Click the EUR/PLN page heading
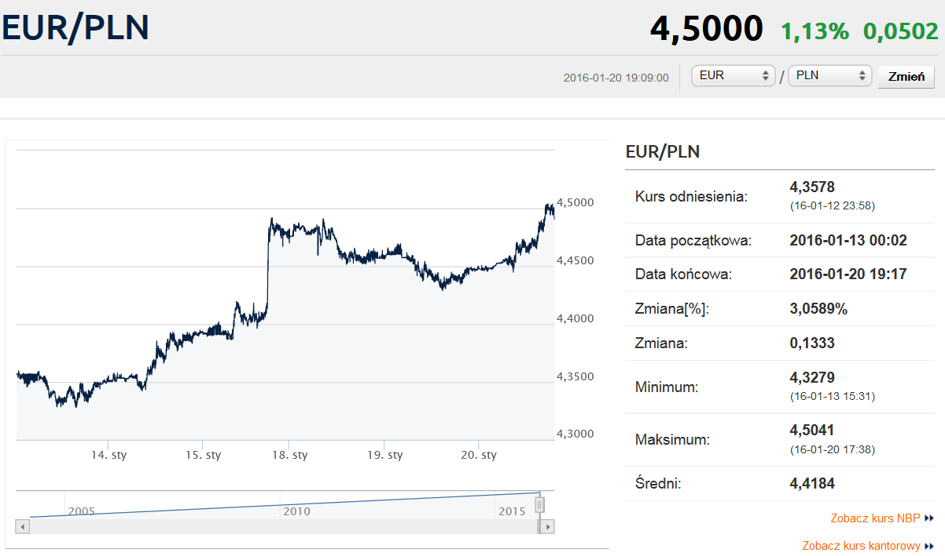Image resolution: width=945 pixels, height=556 pixels. click(x=75, y=28)
